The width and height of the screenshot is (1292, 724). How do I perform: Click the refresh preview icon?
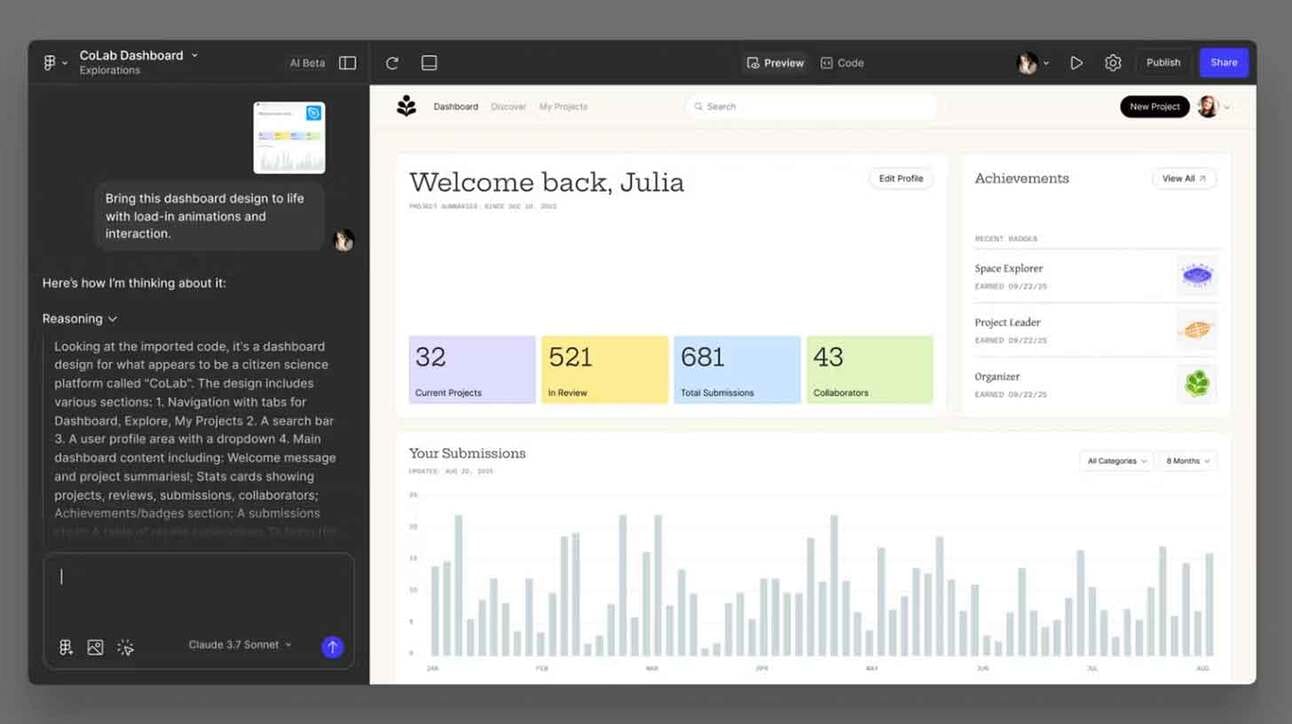point(392,63)
